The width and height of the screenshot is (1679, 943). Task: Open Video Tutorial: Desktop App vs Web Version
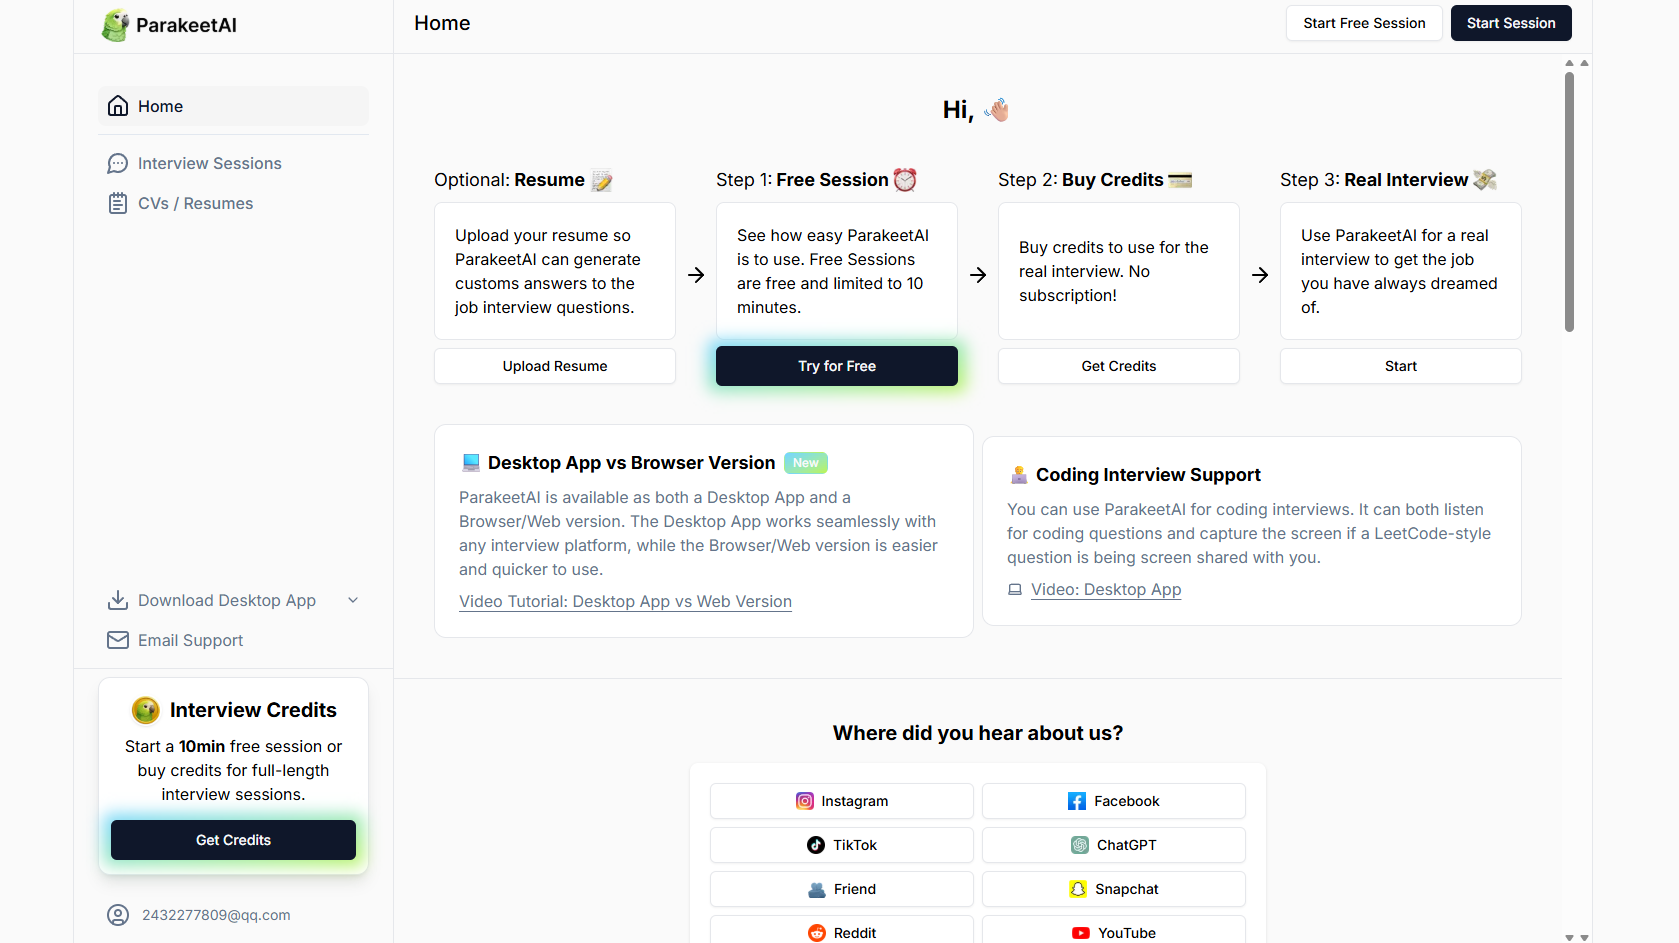pyautogui.click(x=625, y=601)
